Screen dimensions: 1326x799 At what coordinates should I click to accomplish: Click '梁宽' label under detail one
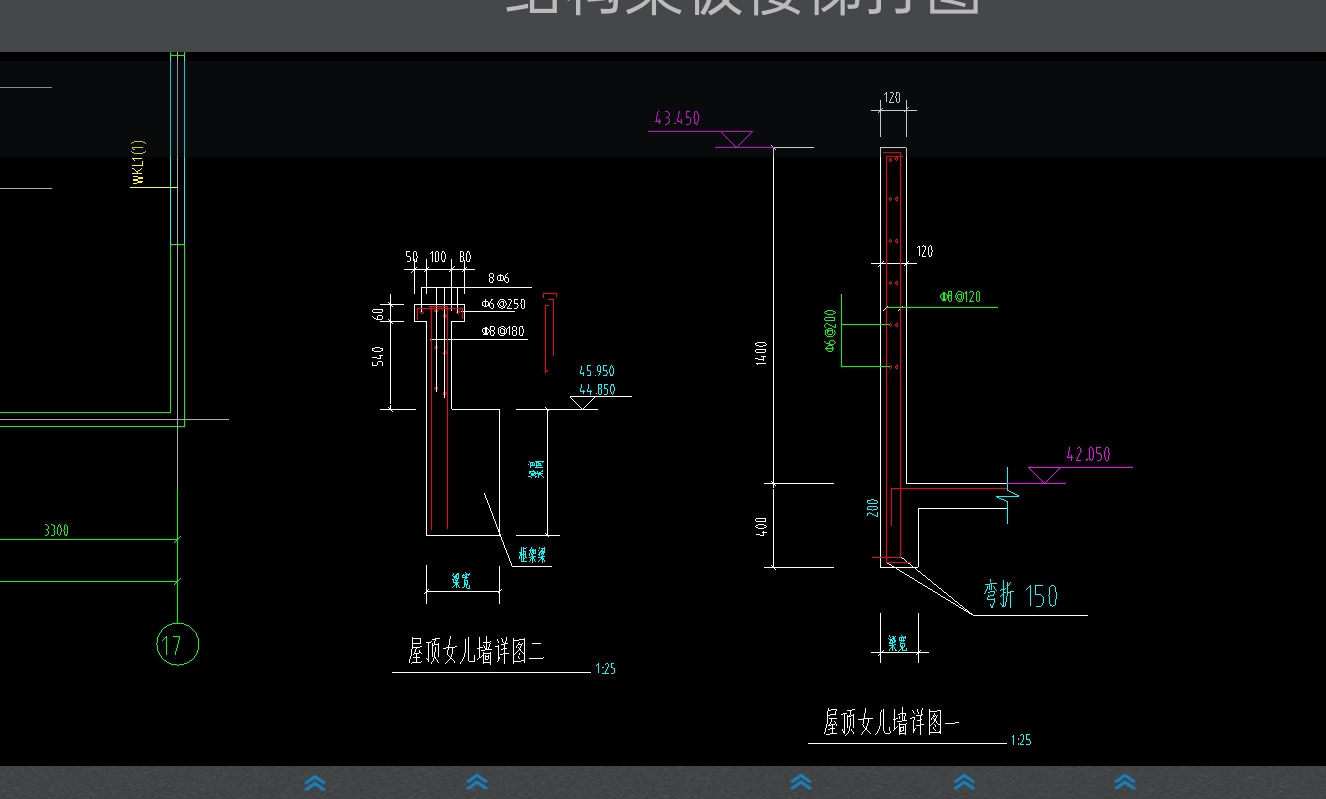[898, 645]
